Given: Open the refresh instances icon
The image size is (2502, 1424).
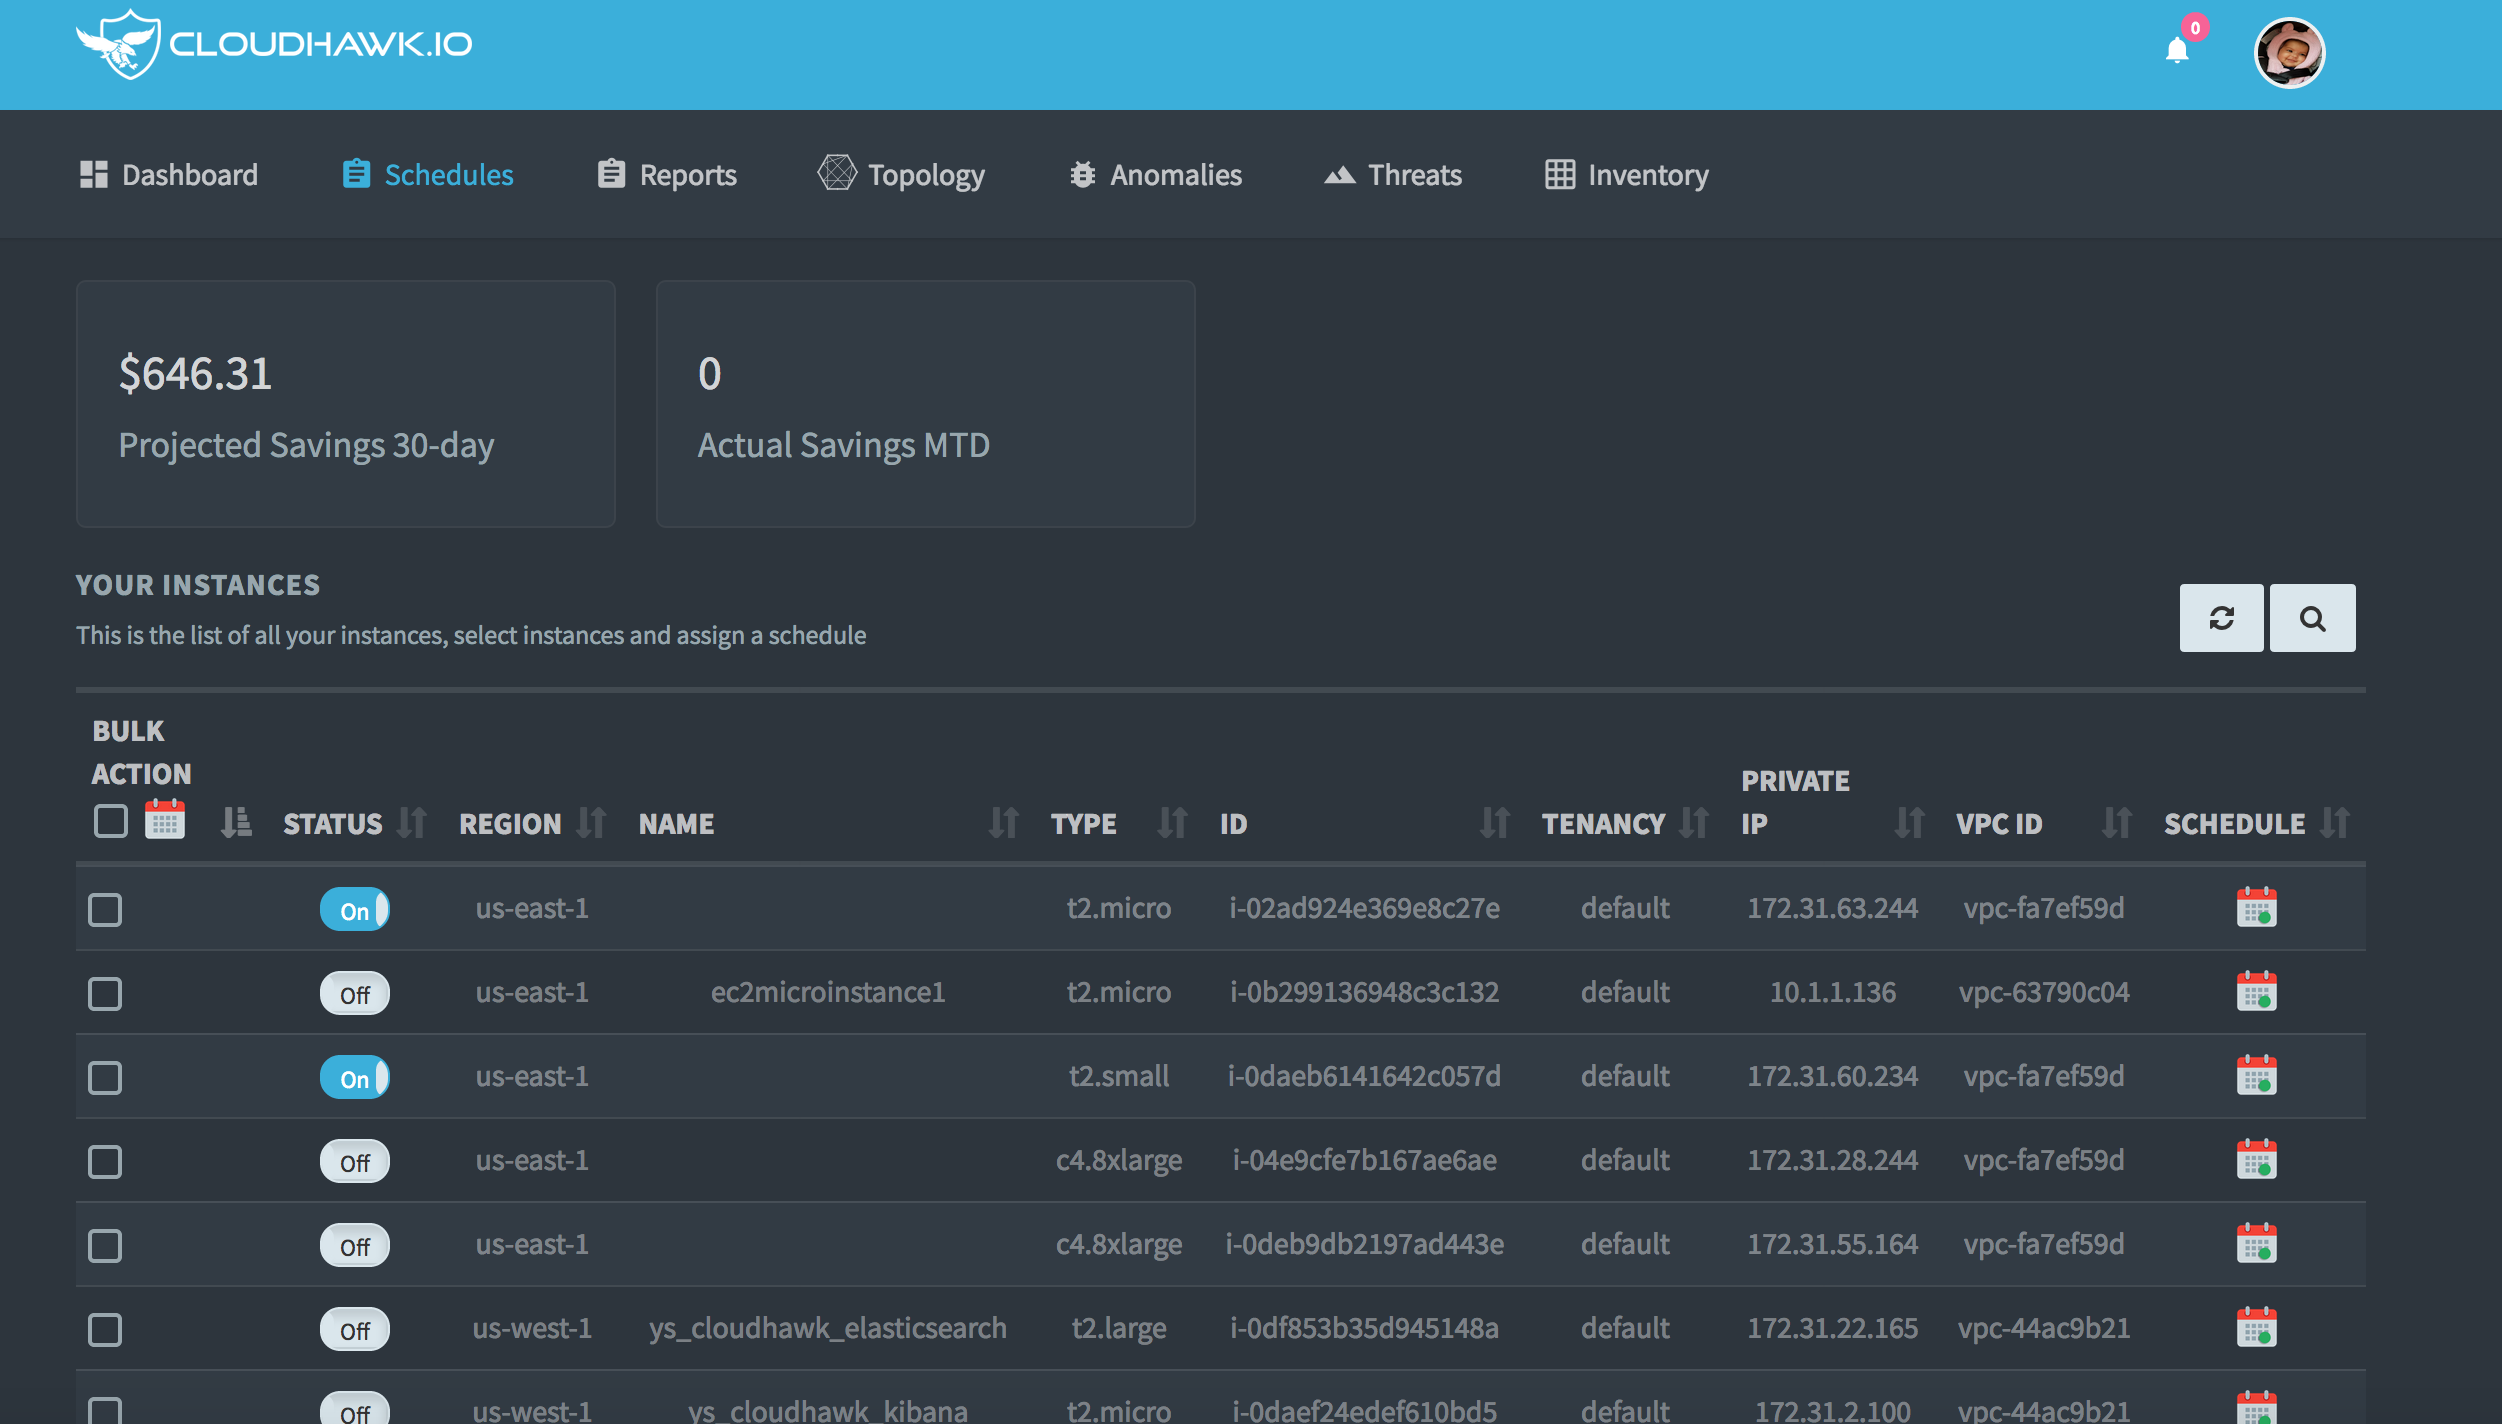Looking at the screenshot, I should click(x=2221, y=618).
